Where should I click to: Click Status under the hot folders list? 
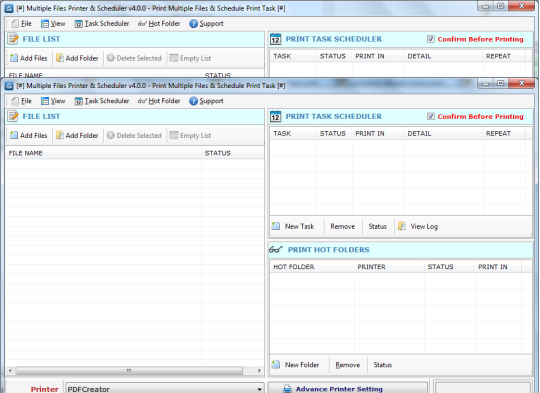383,365
